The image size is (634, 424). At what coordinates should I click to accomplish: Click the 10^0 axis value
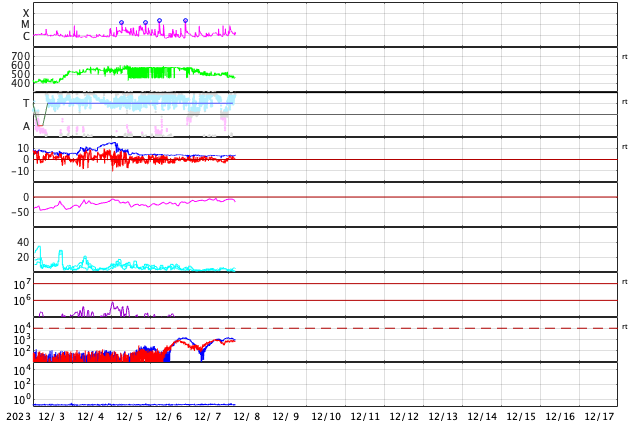[x=22, y=400]
